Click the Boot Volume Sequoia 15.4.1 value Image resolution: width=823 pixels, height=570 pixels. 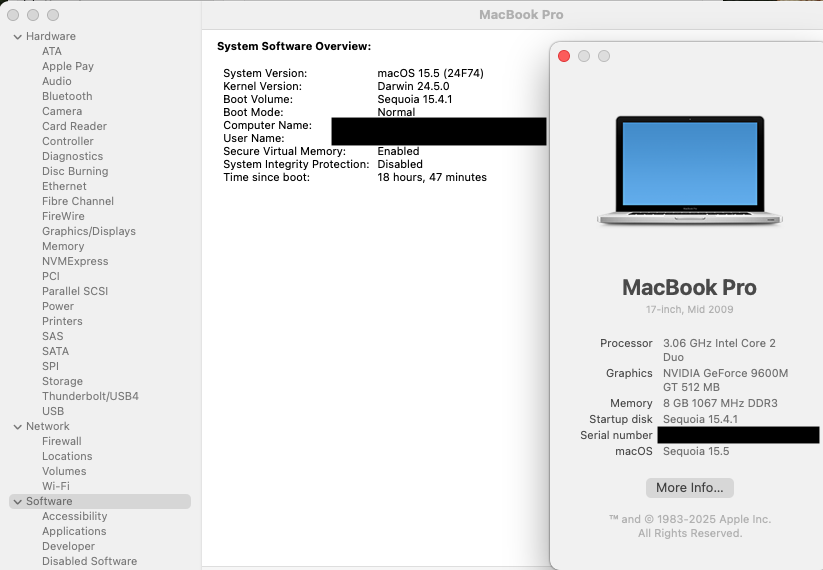click(x=415, y=99)
